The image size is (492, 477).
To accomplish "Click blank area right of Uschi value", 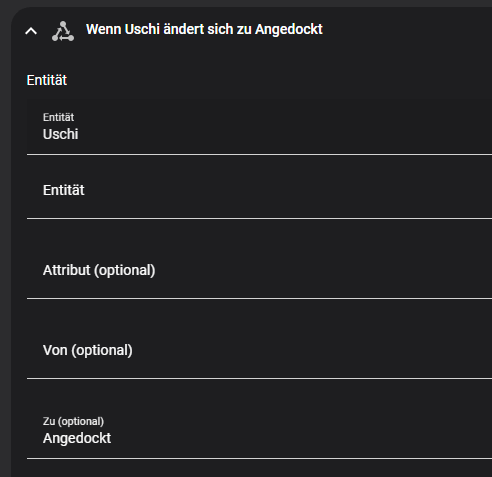I will (283, 134).
